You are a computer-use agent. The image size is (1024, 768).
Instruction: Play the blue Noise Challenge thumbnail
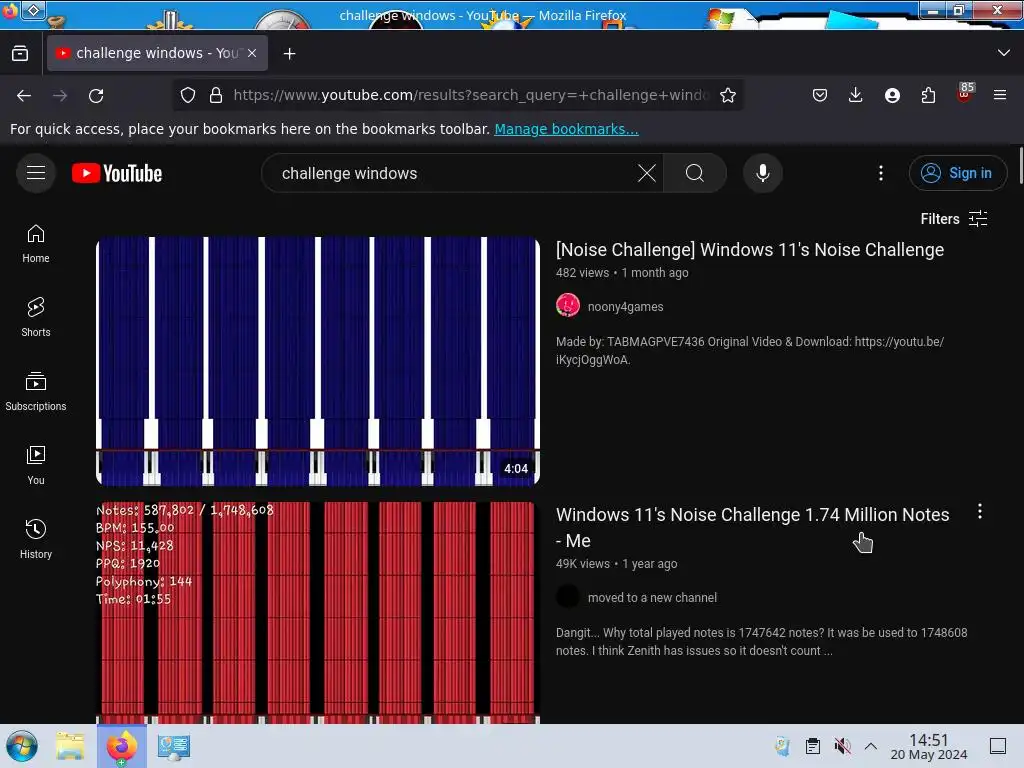[x=318, y=361]
